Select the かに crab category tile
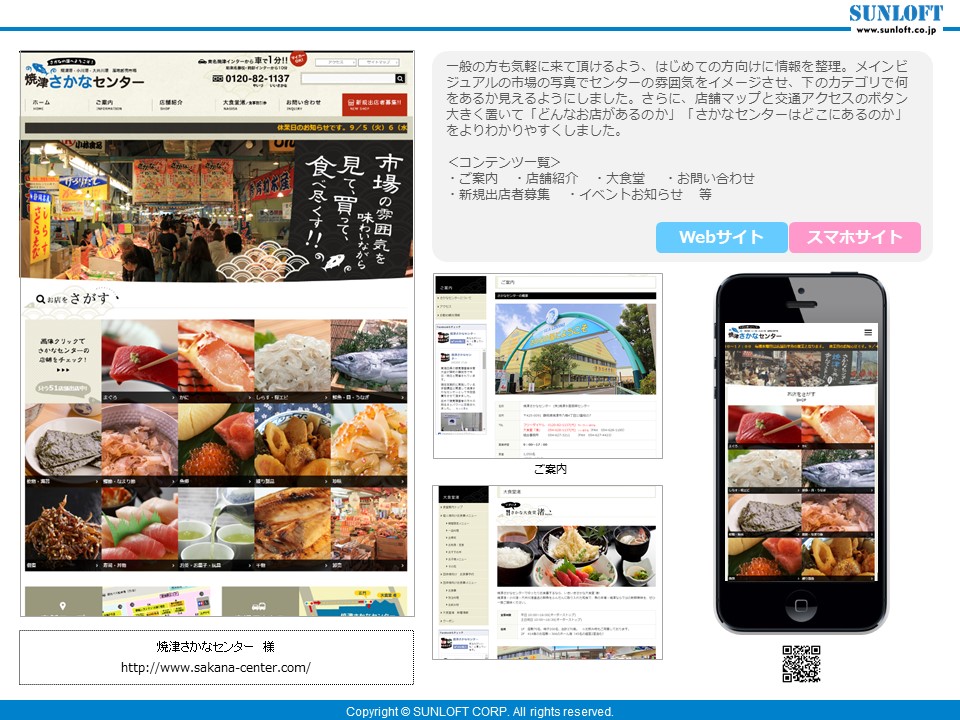Screen dimensions: 960x720 tap(216, 361)
